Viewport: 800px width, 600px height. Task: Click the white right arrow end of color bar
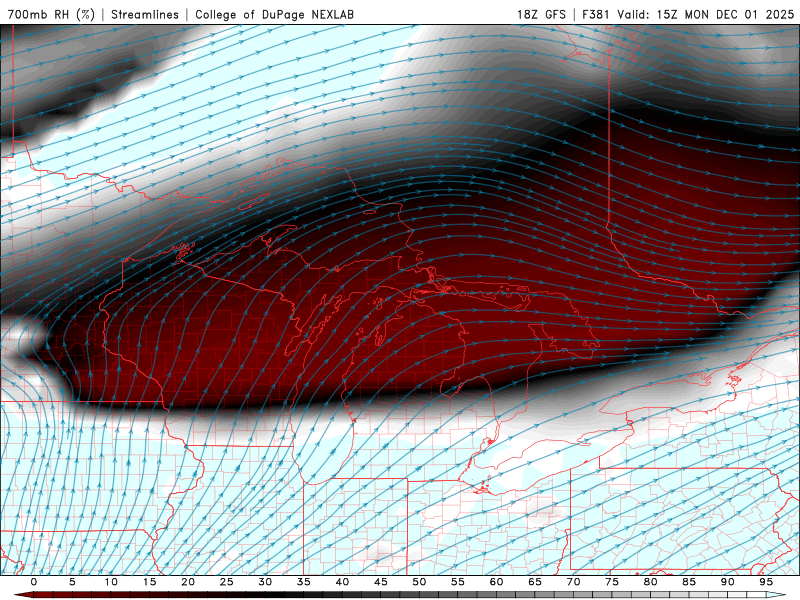click(x=777, y=595)
